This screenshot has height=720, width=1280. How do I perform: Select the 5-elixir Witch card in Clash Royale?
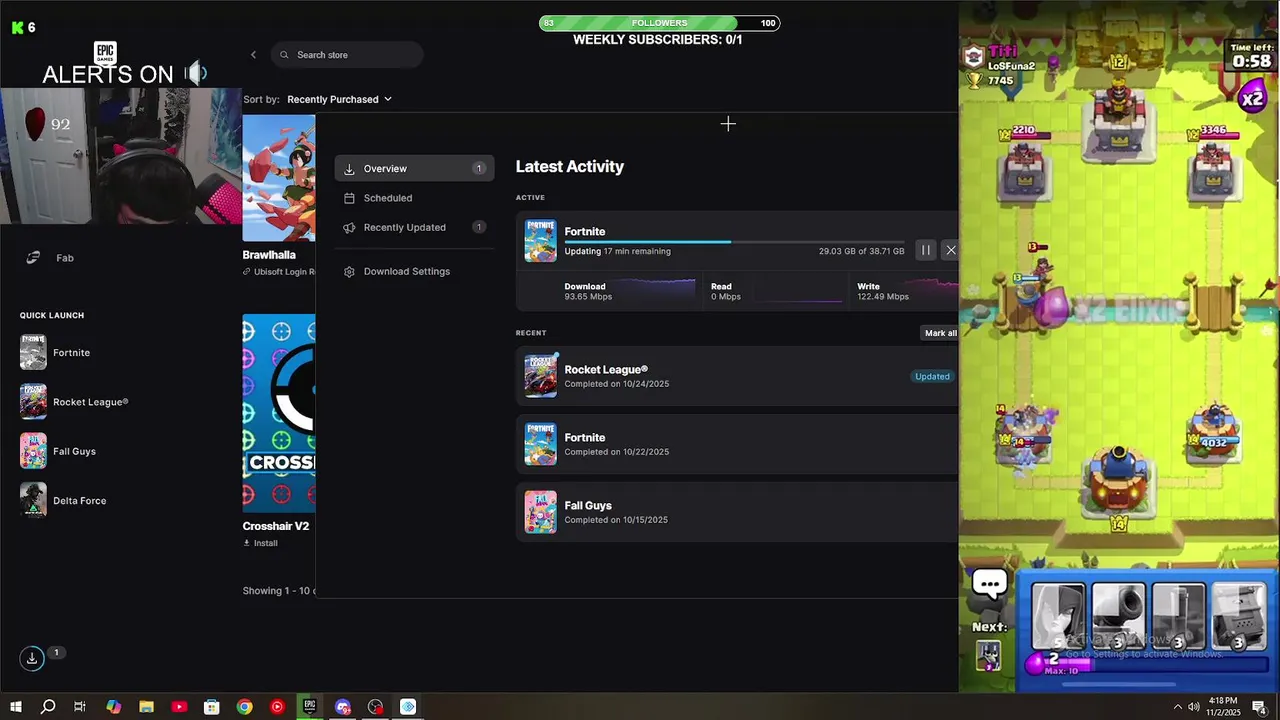click(x=1058, y=617)
